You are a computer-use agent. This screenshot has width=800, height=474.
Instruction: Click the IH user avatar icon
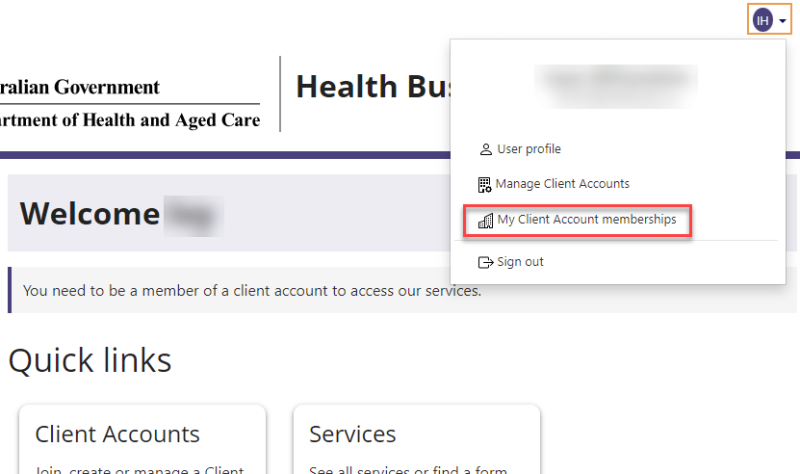click(763, 20)
